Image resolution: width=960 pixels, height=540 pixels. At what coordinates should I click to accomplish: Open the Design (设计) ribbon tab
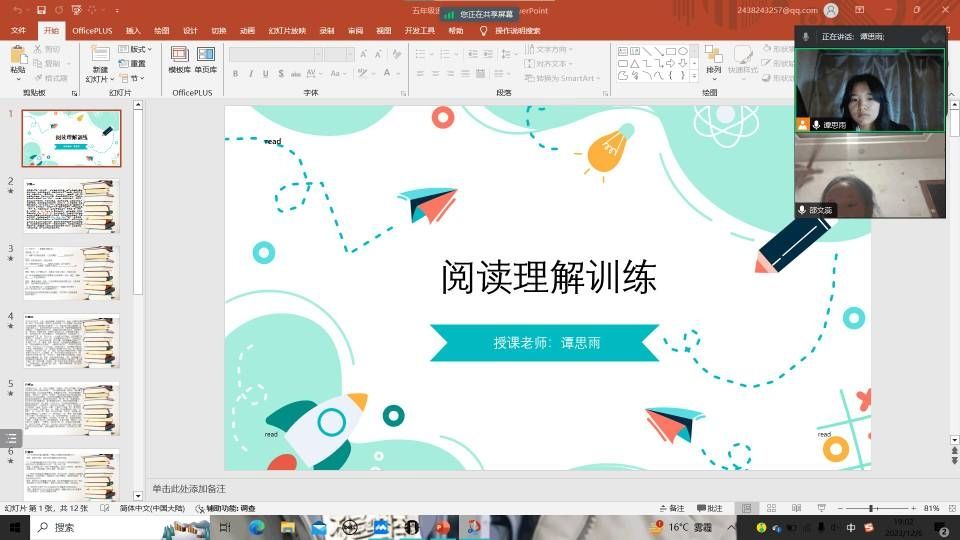(190, 30)
